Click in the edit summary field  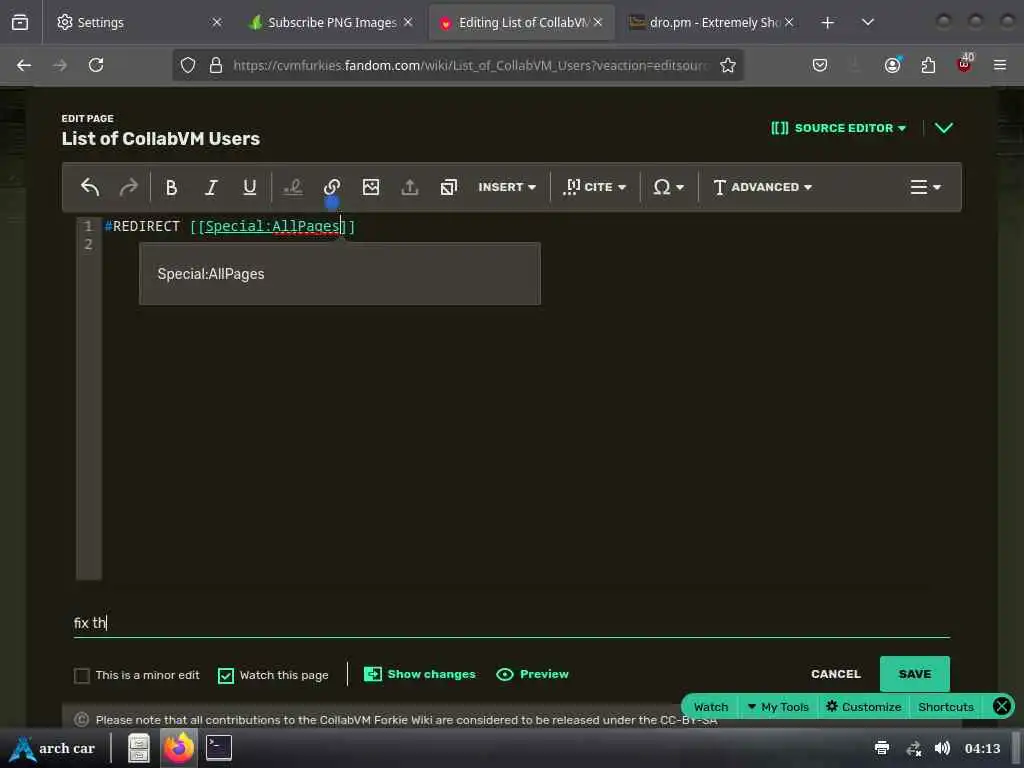coord(511,623)
